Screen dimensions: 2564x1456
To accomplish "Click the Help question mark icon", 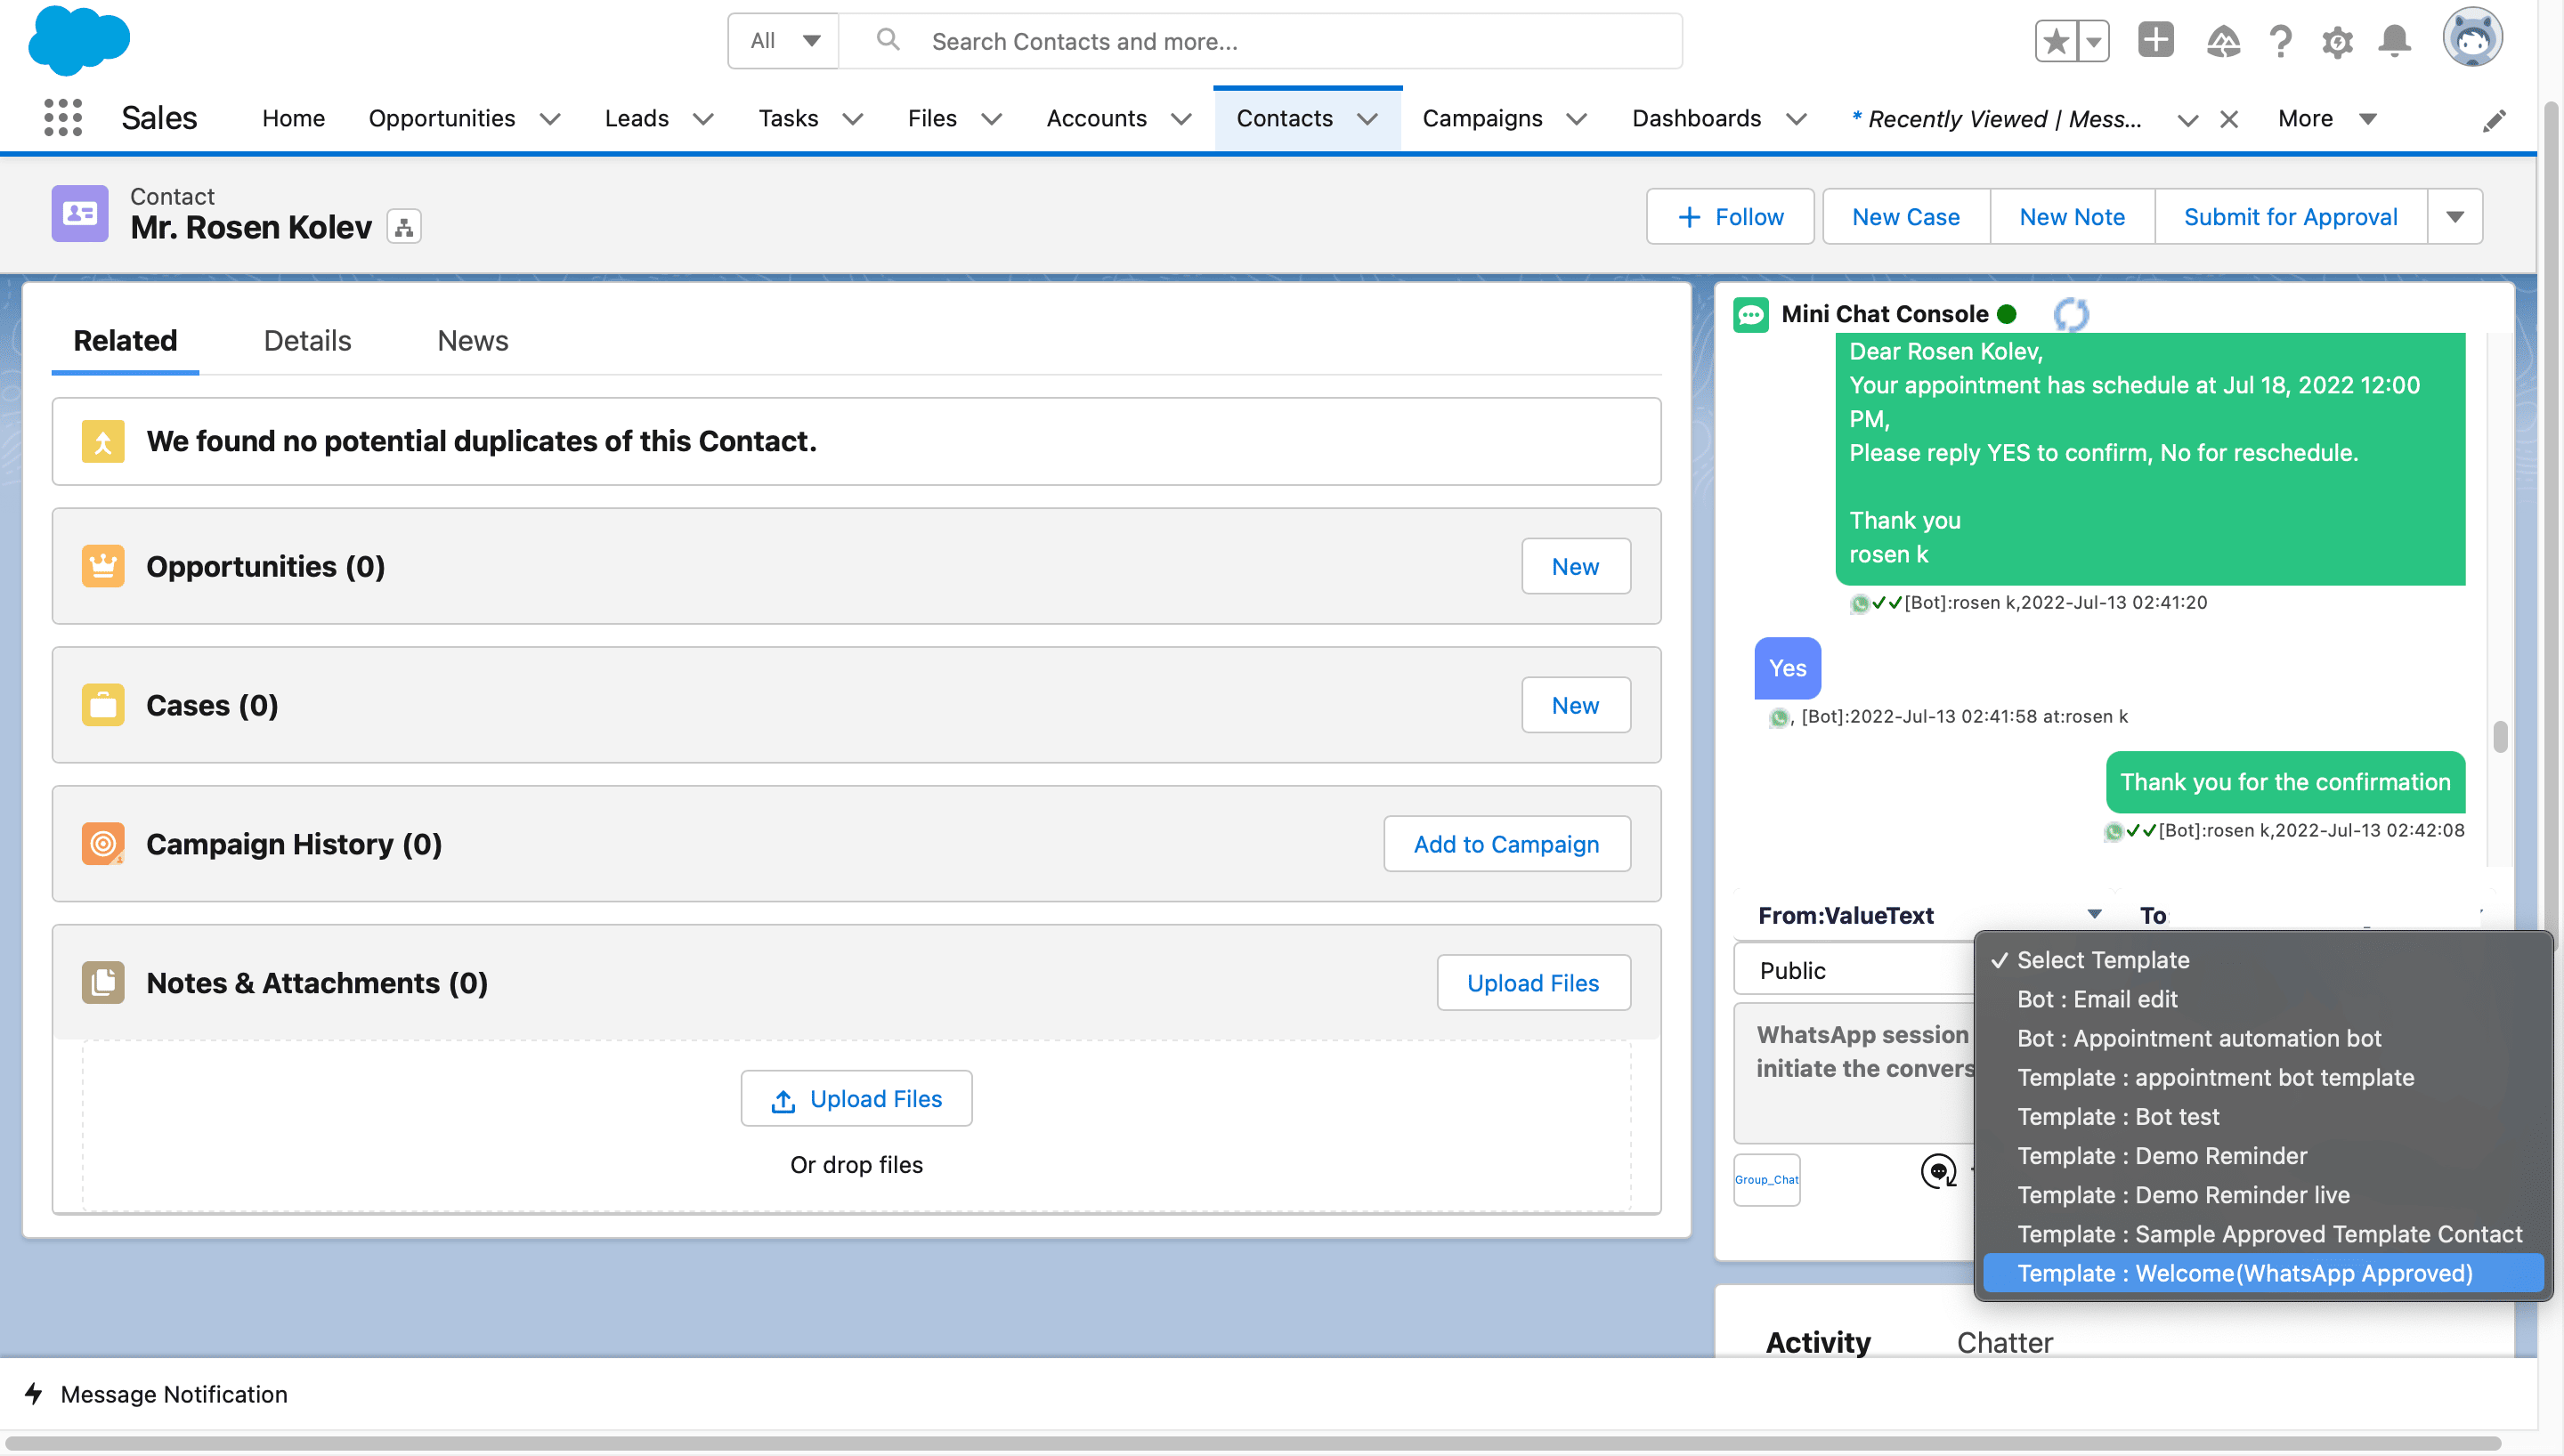I will click(x=2279, y=40).
